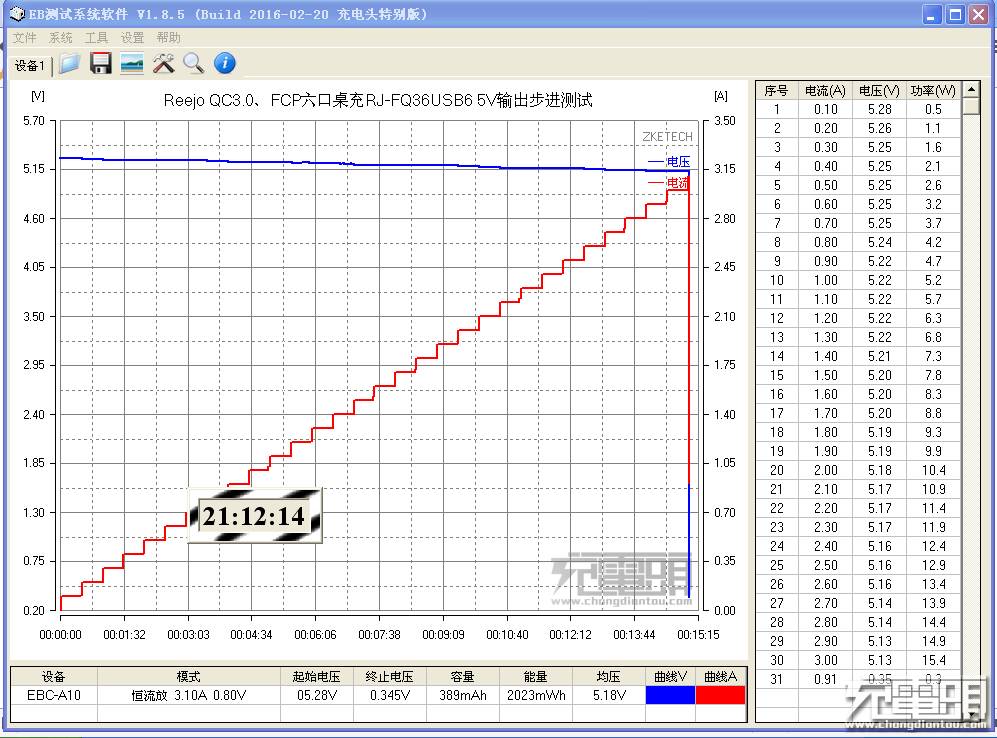The width and height of the screenshot is (997, 738).
Task: Select data row 20 with power 10.4
Action: (x=859, y=470)
